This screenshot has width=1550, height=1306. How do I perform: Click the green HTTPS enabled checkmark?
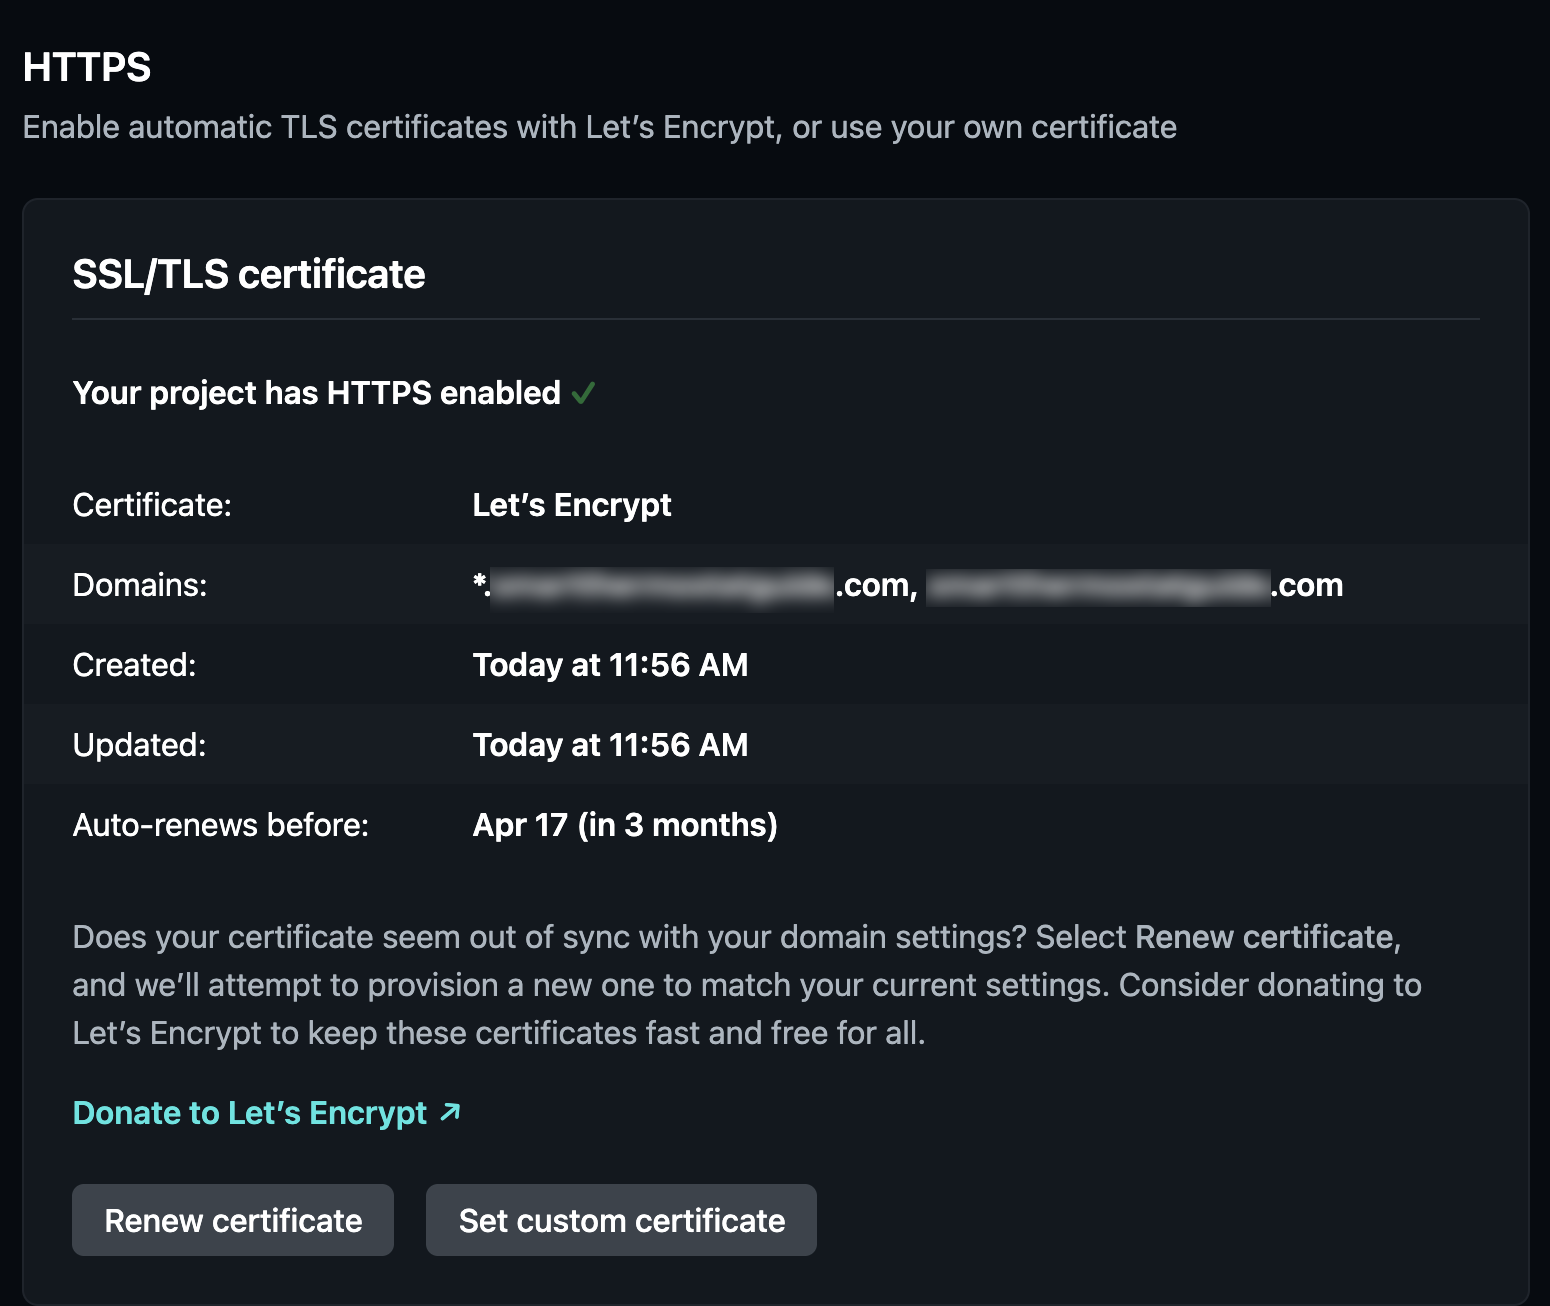pyautogui.click(x=583, y=393)
